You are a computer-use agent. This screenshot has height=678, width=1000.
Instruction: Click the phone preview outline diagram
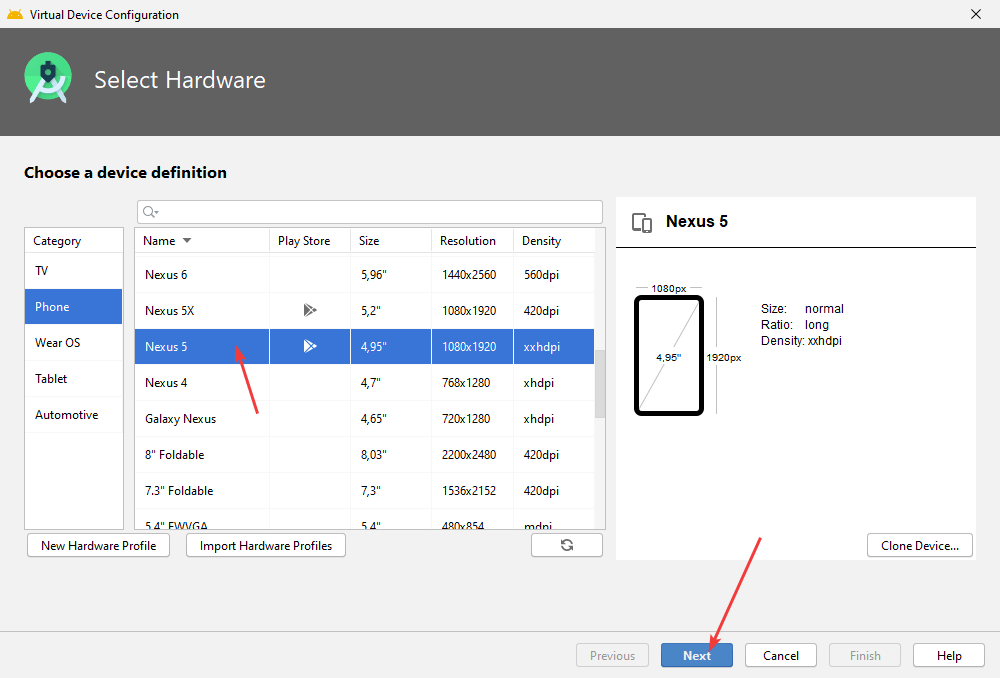669,356
